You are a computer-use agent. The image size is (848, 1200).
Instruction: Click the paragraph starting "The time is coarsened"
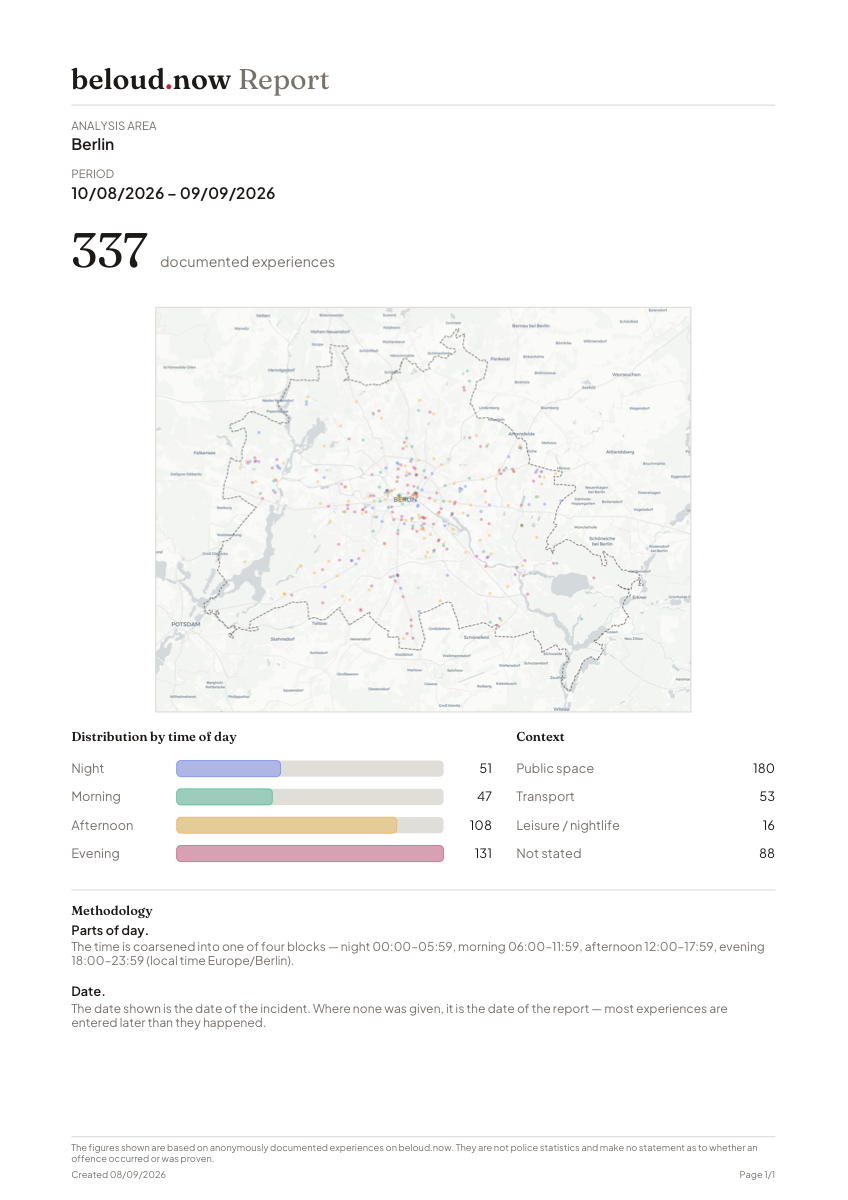(x=418, y=953)
